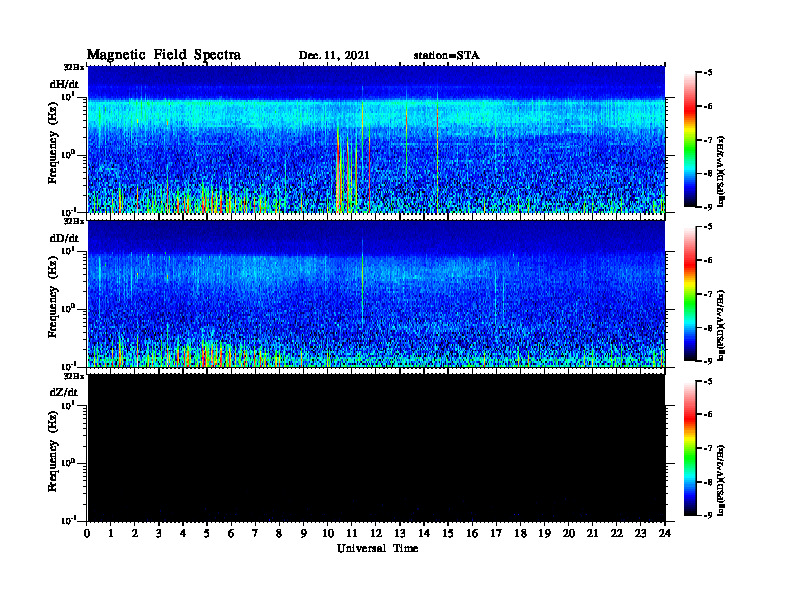Click the dD/dt spectrogram plot area
Viewport: 792px width, 612px height.
click(x=376, y=294)
